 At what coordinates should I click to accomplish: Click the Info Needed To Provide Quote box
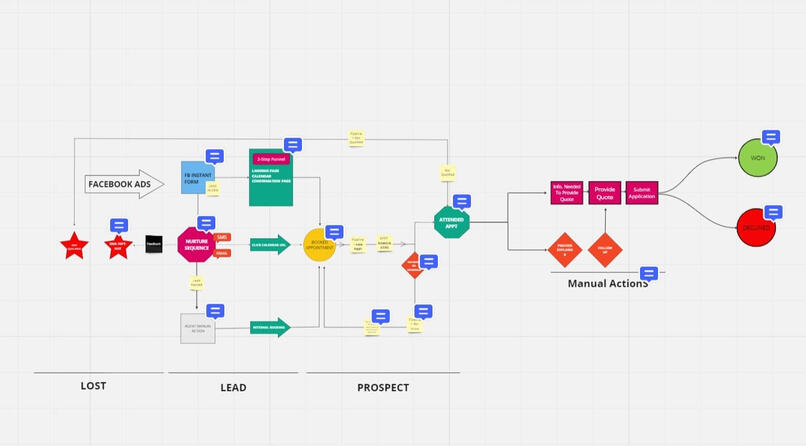(x=566, y=193)
